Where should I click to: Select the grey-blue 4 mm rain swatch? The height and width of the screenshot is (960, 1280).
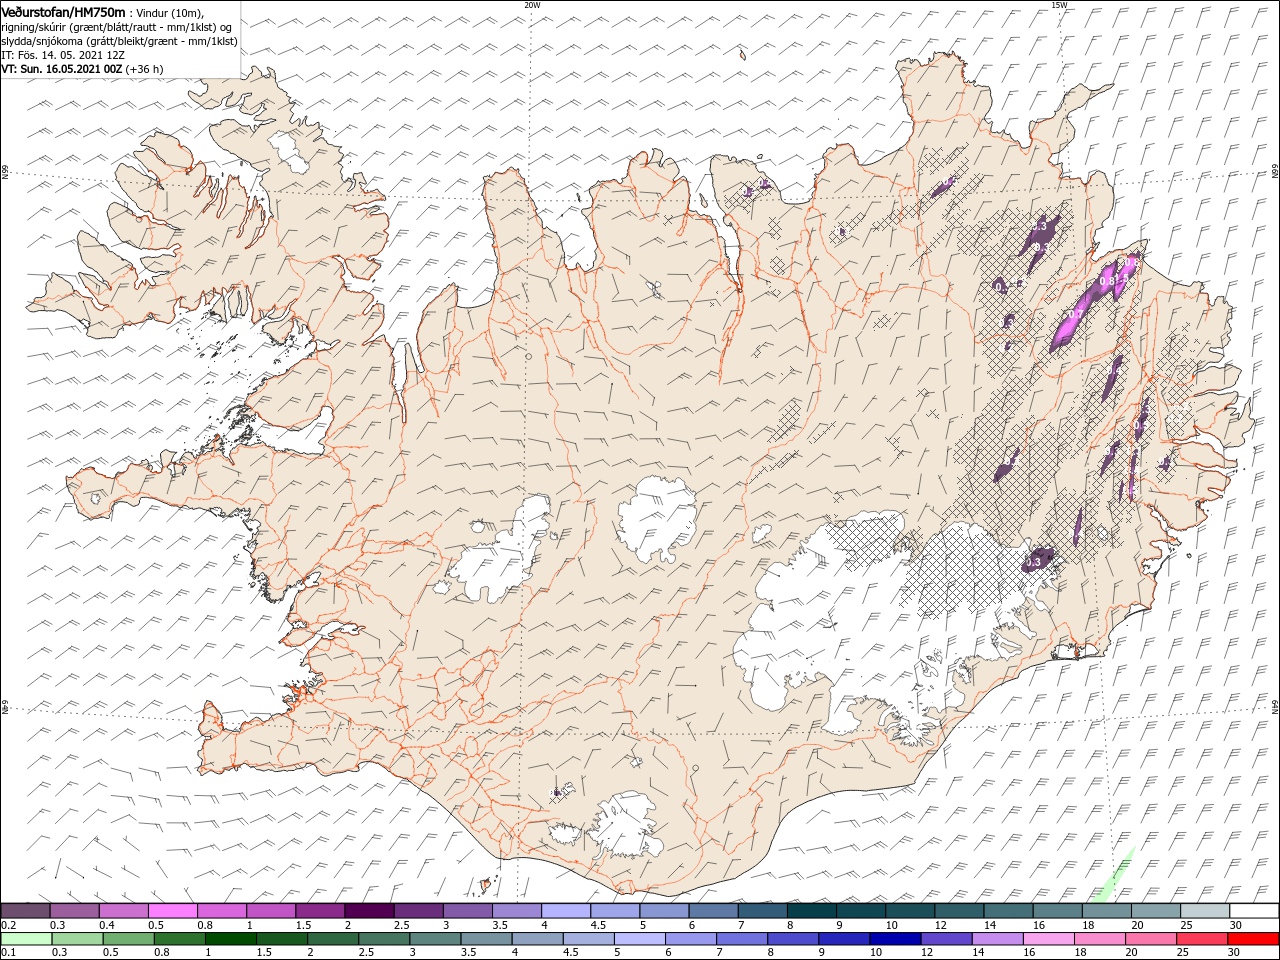click(x=537, y=939)
